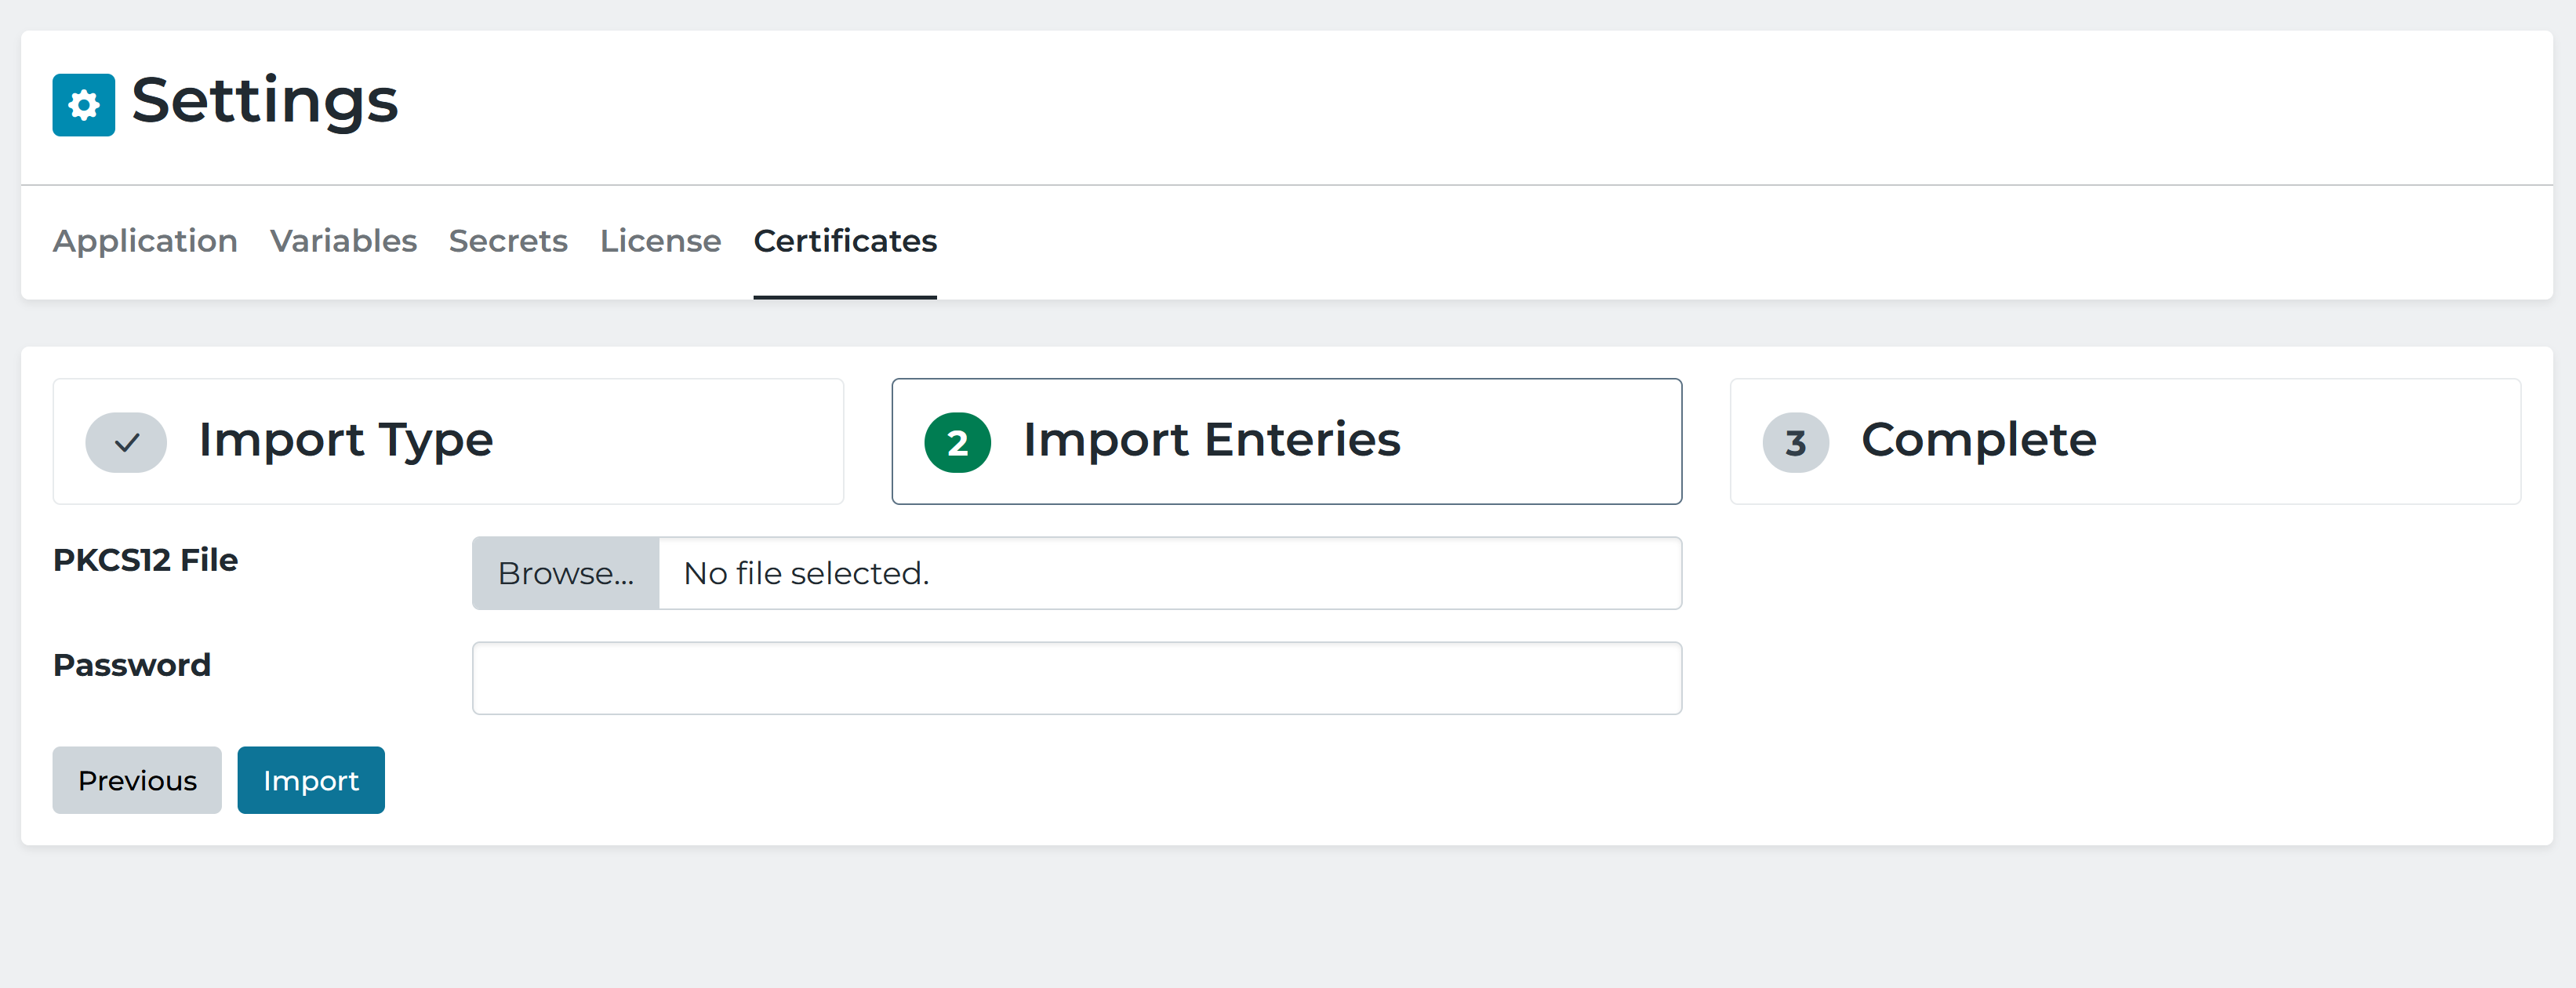Click the PKCS12 File label
The height and width of the screenshot is (988, 2576).
tap(145, 560)
